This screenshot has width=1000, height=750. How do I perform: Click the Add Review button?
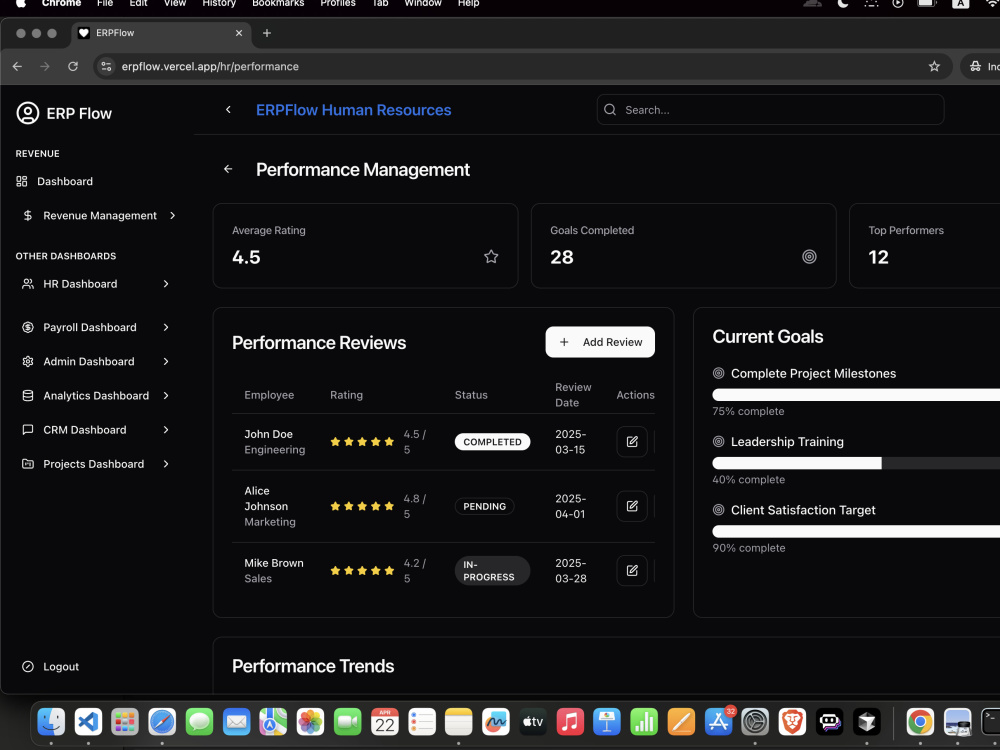600,342
